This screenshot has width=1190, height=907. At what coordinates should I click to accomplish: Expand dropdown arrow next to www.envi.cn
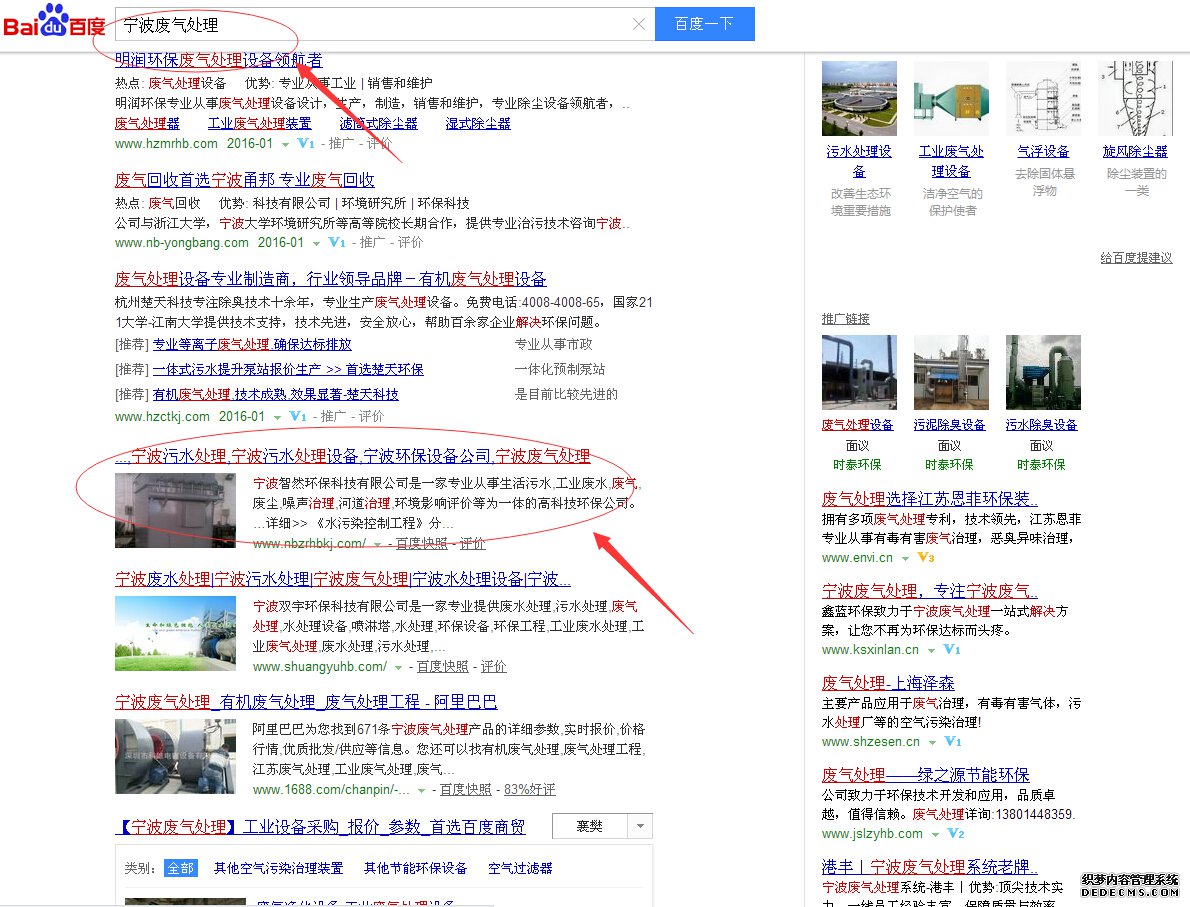point(905,559)
